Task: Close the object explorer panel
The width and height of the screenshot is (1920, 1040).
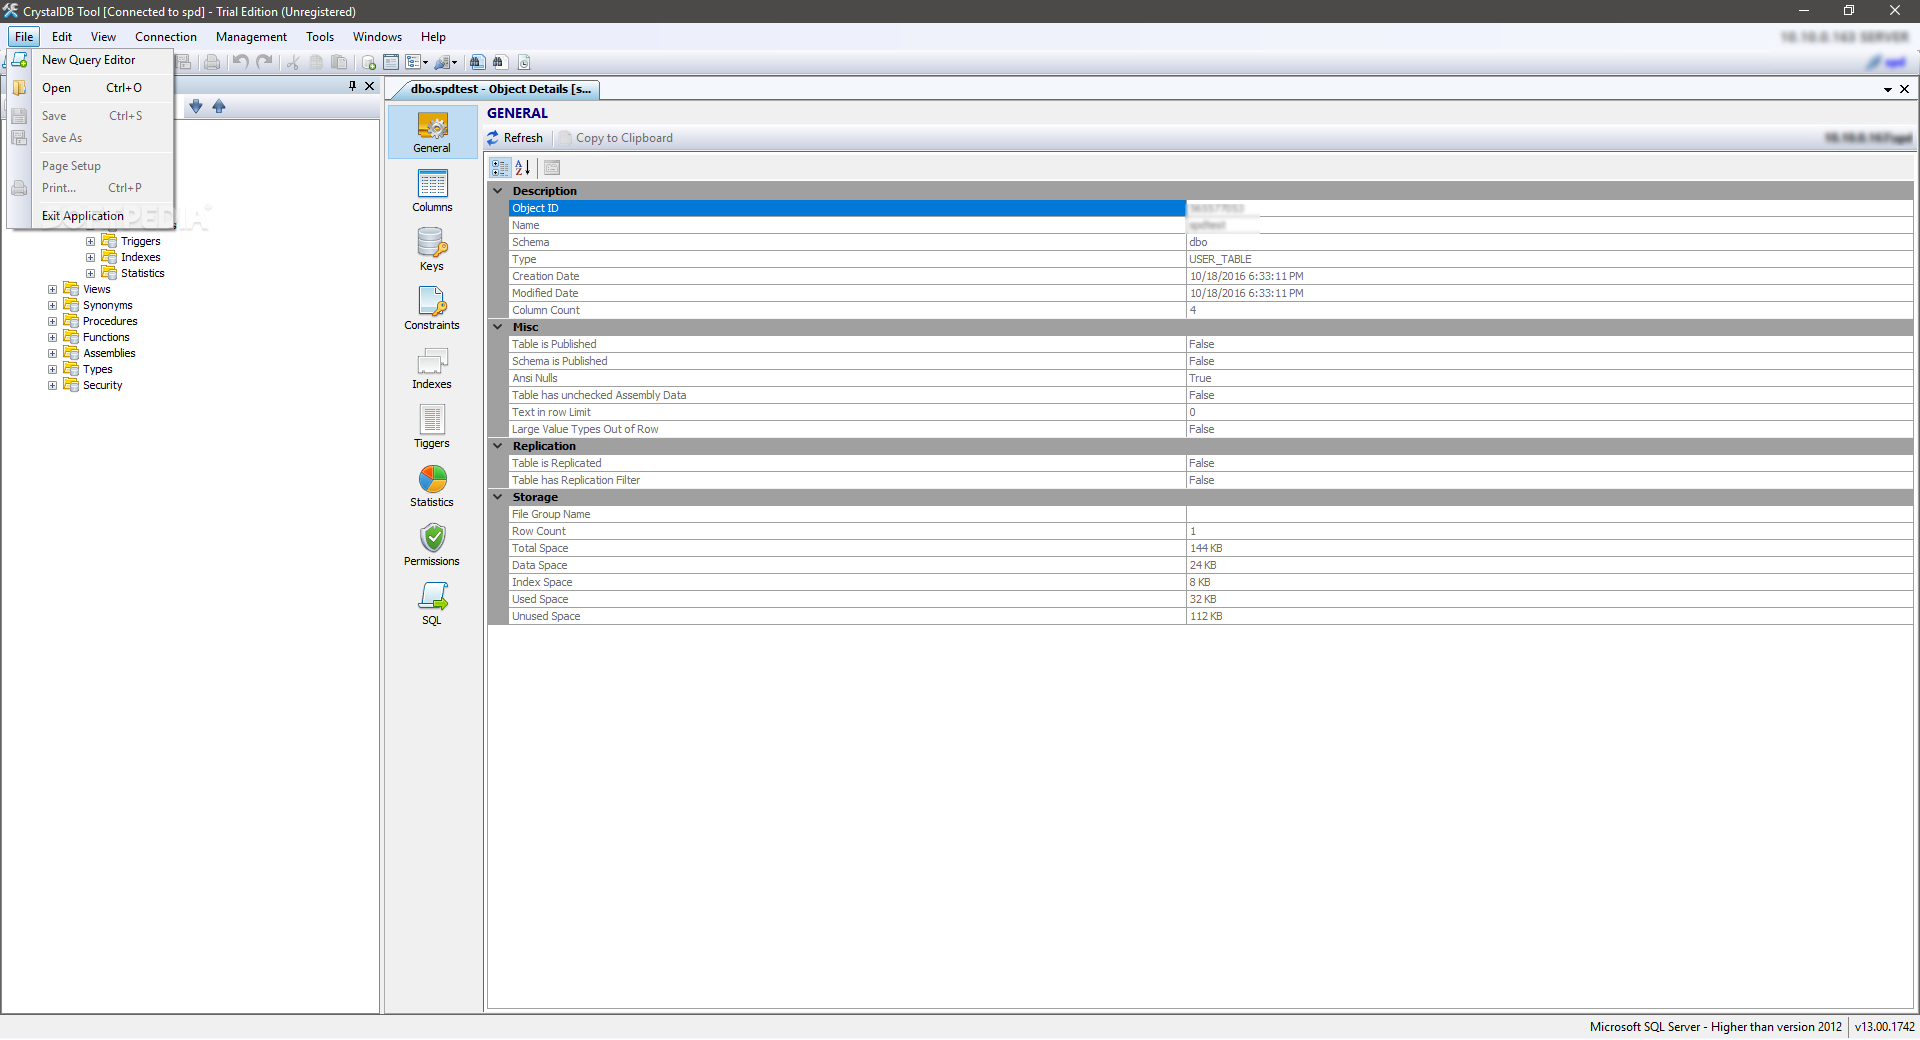Action: tap(370, 86)
